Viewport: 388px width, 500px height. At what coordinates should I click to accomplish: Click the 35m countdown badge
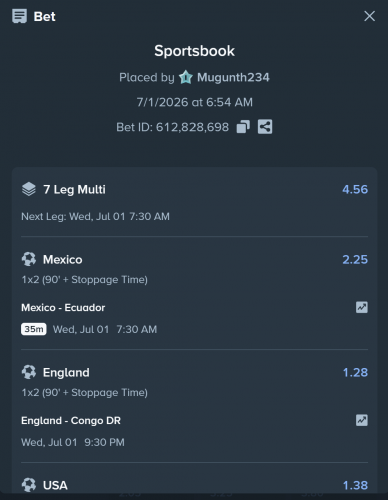pyautogui.click(x=34, y=329)
